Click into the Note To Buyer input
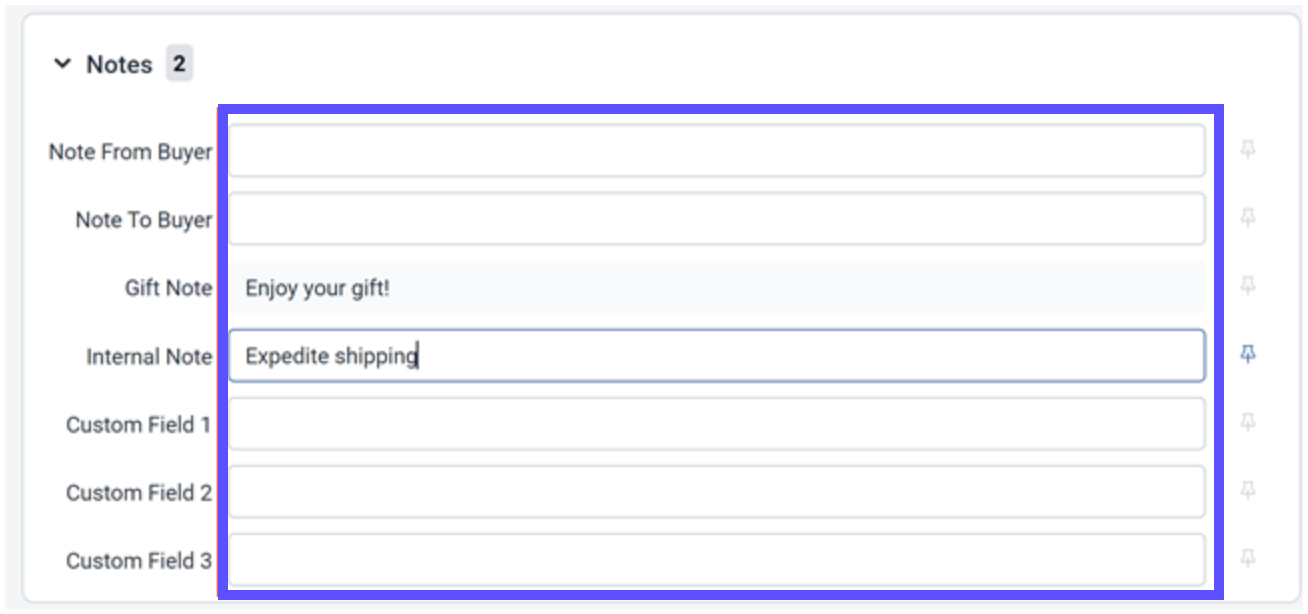Image resolution: width=1308 pixels, height=614 pixels. [x=716, y=219]
